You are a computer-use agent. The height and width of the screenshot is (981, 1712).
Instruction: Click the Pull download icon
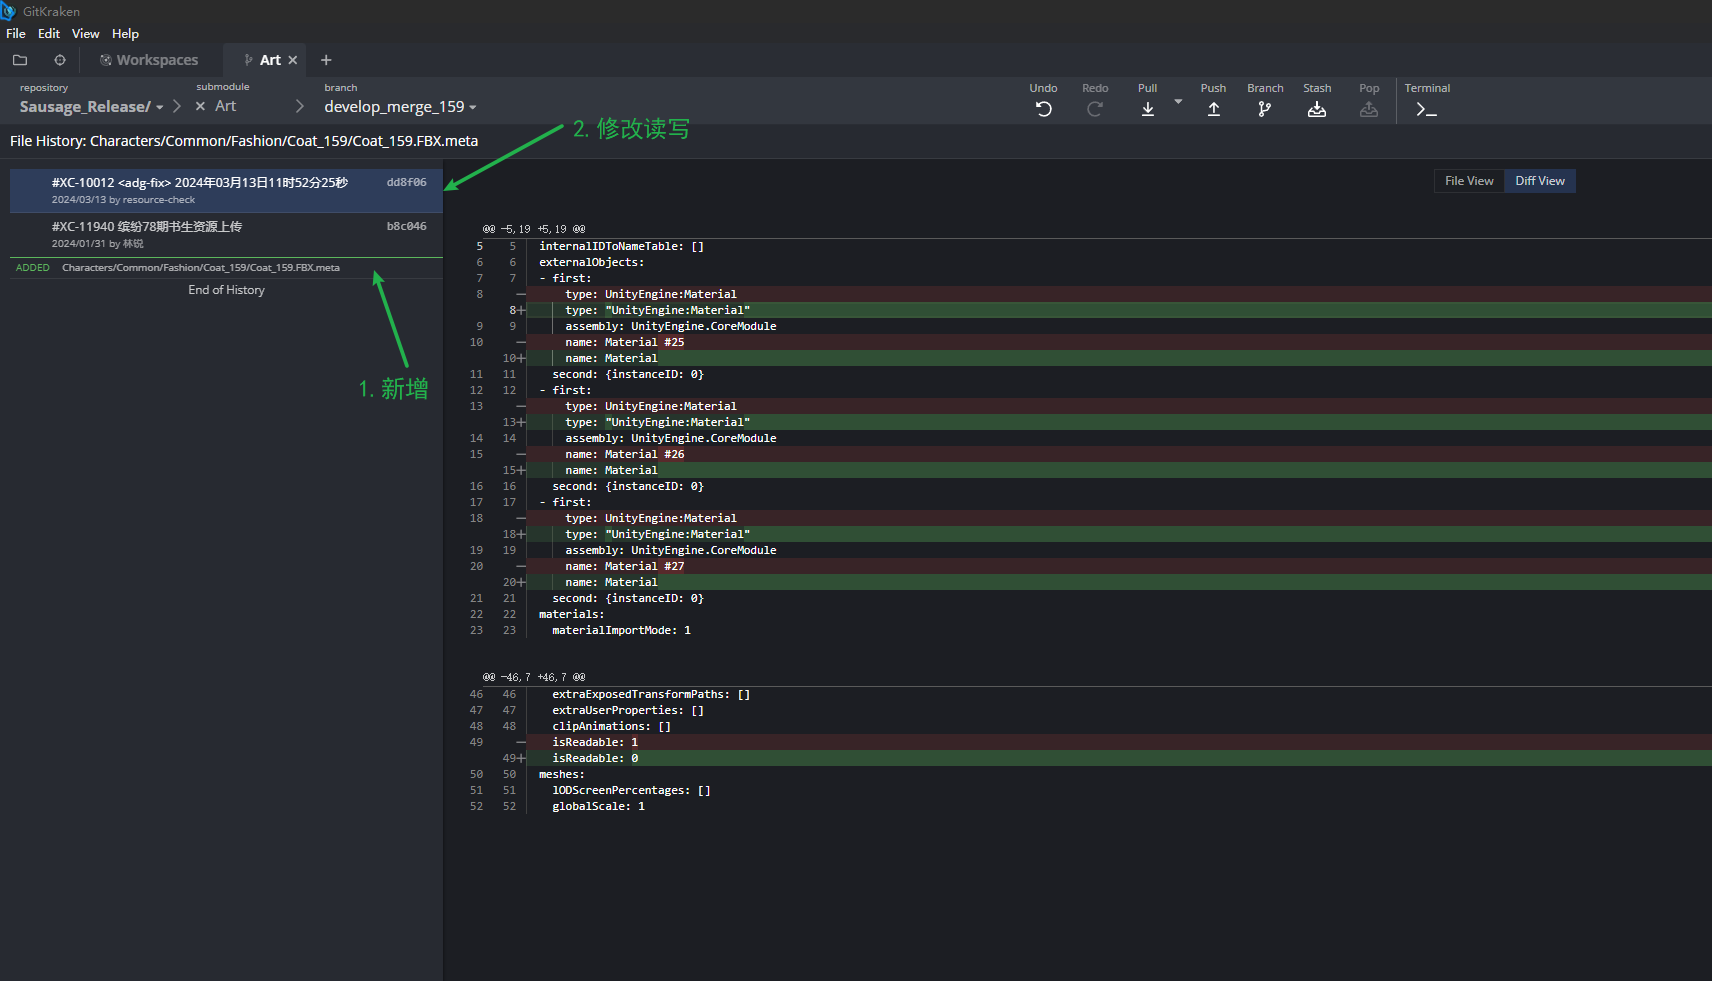point(1146,108)
